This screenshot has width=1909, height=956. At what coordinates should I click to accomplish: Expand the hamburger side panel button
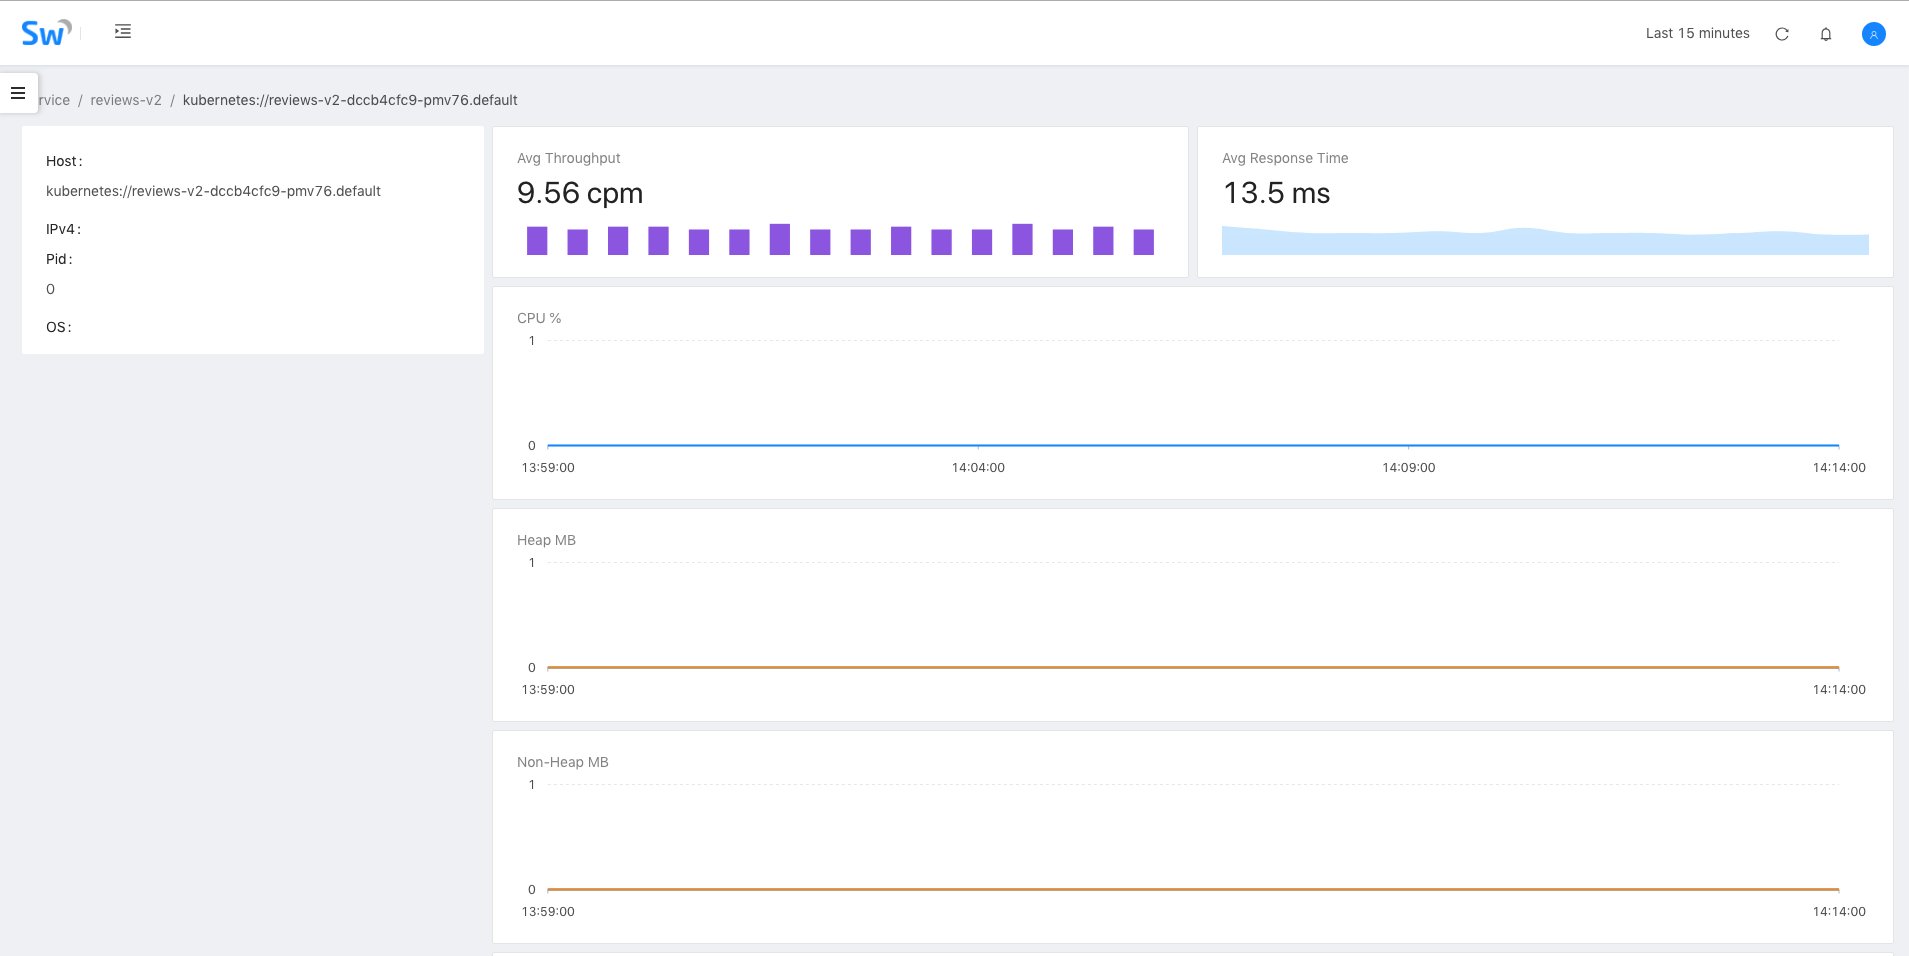[x=18, y=93]
